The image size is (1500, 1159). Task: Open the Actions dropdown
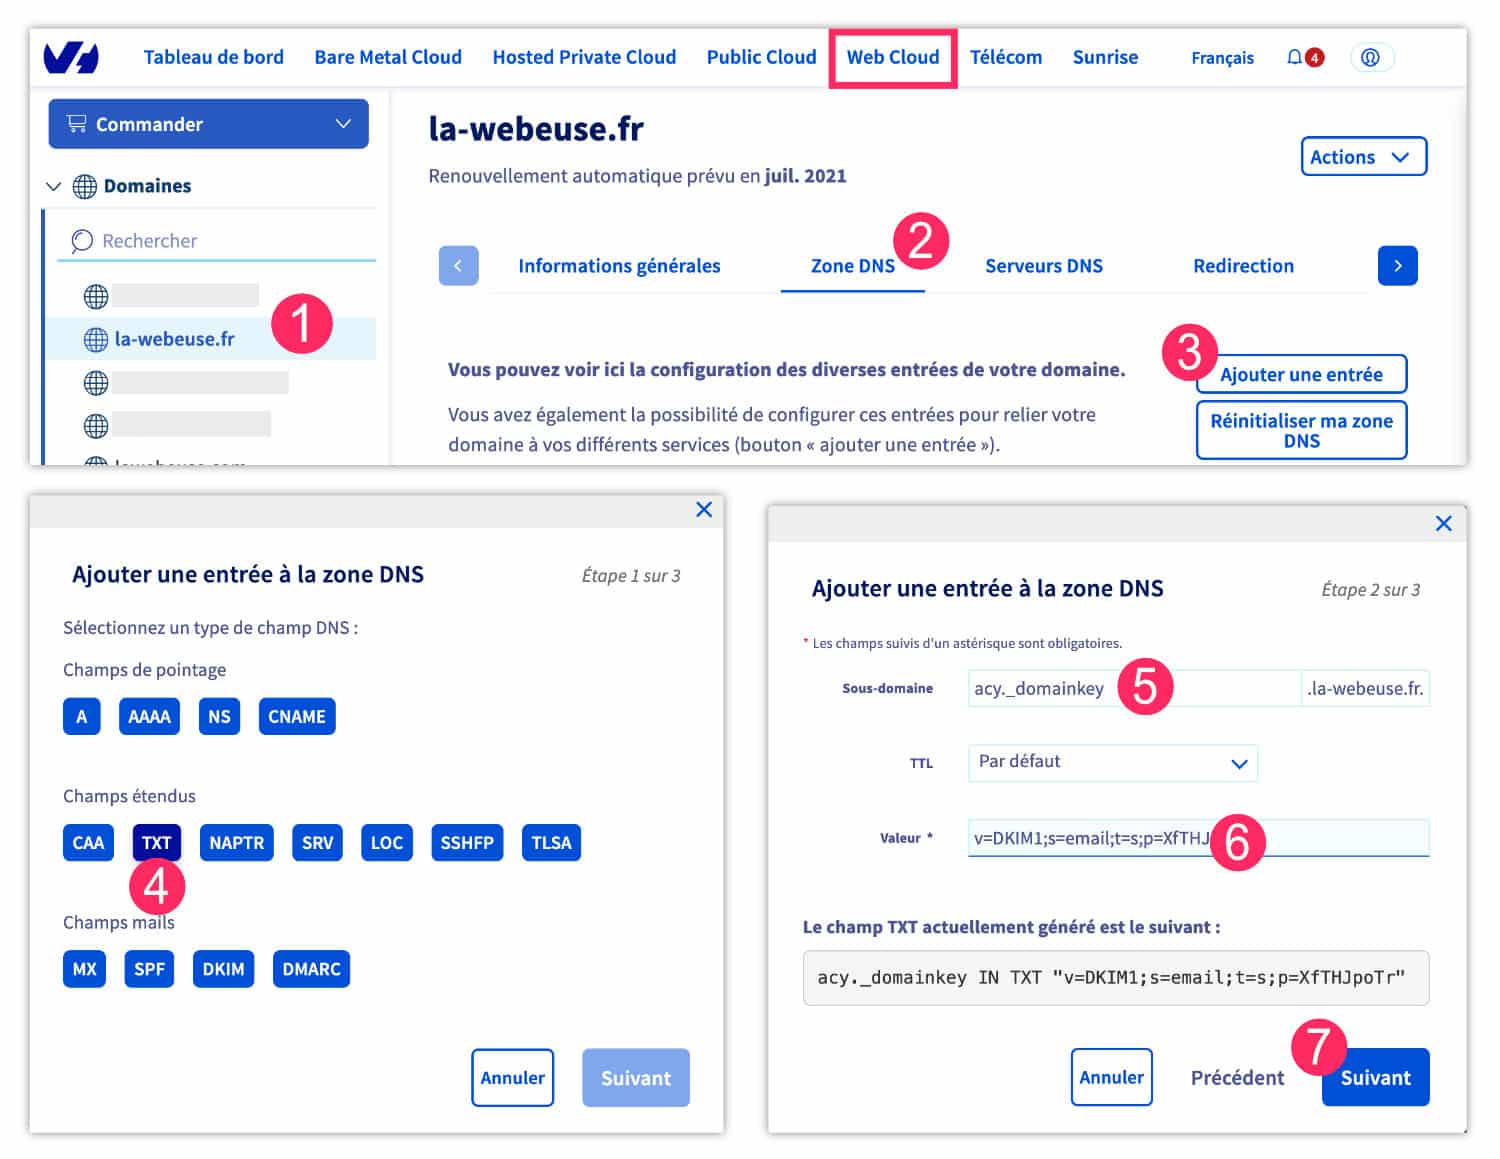pyautogui.click(x=1363, y=157)
